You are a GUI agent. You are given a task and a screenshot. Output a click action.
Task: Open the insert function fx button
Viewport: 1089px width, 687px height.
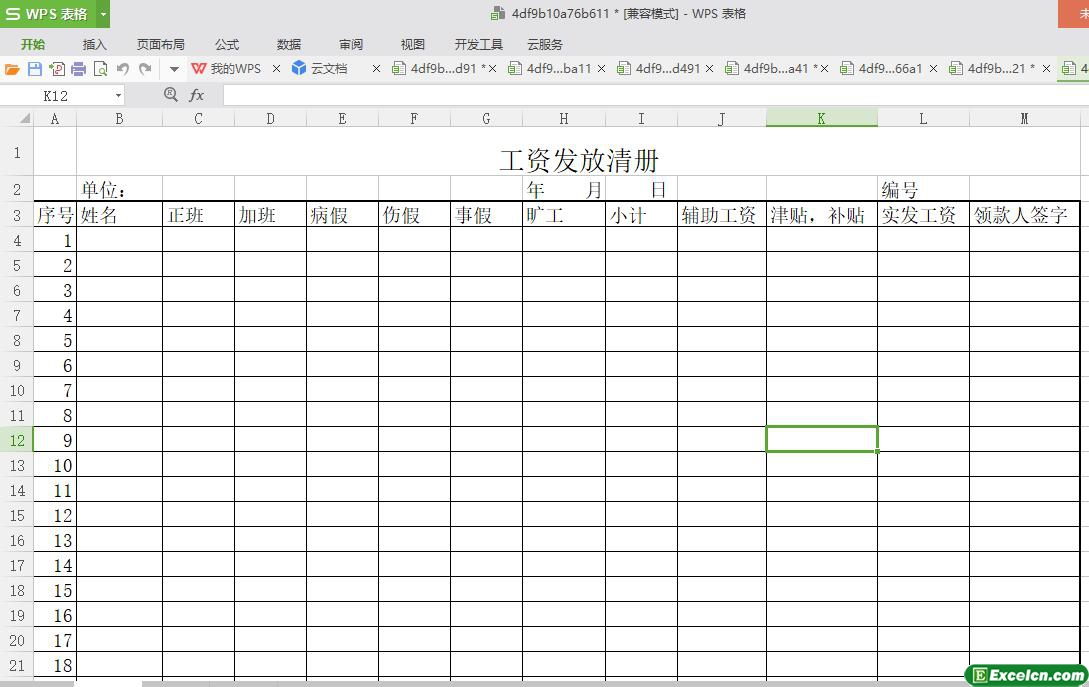[197, 95]
